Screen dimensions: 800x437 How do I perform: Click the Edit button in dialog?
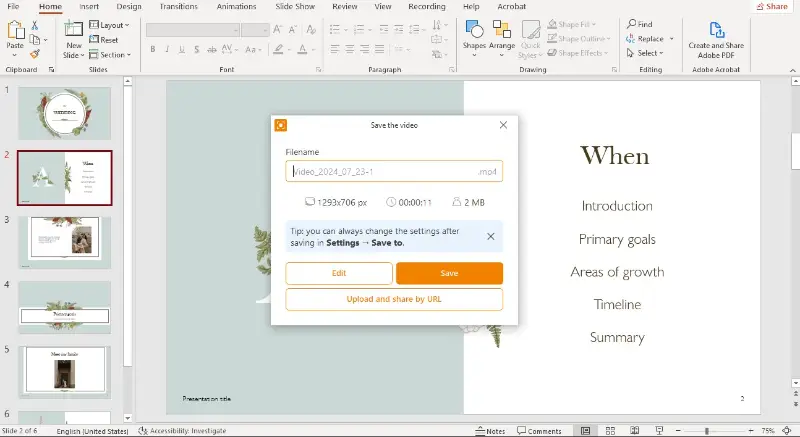coord(339,273)
